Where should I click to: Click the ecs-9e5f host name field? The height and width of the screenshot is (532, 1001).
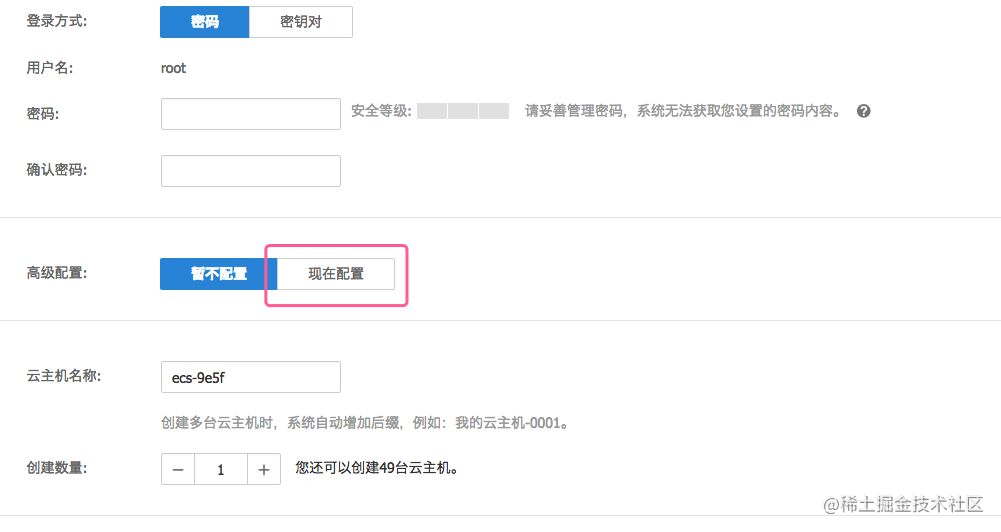[251, 377]
